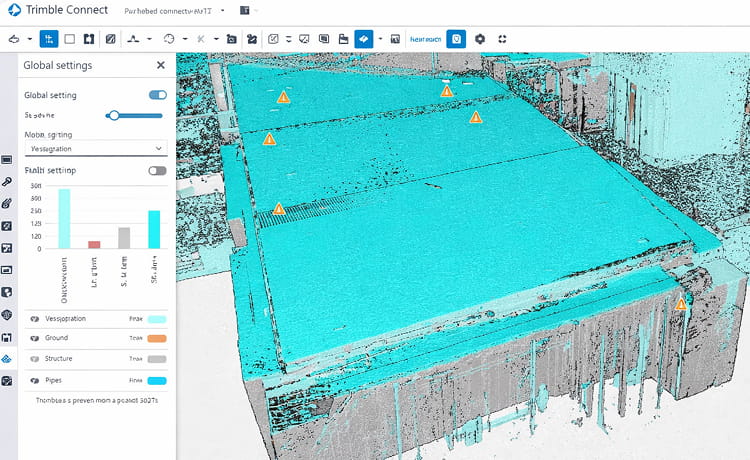Click the picture icon right of the blue tag
Viewport: 750px width, 460px height.
(x=395, y=39)
